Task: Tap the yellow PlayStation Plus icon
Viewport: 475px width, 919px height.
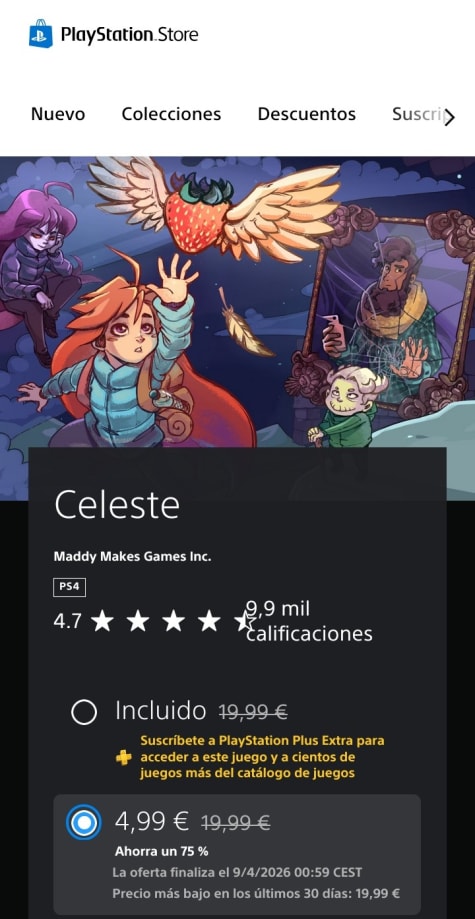Action: tap(123, 757)
